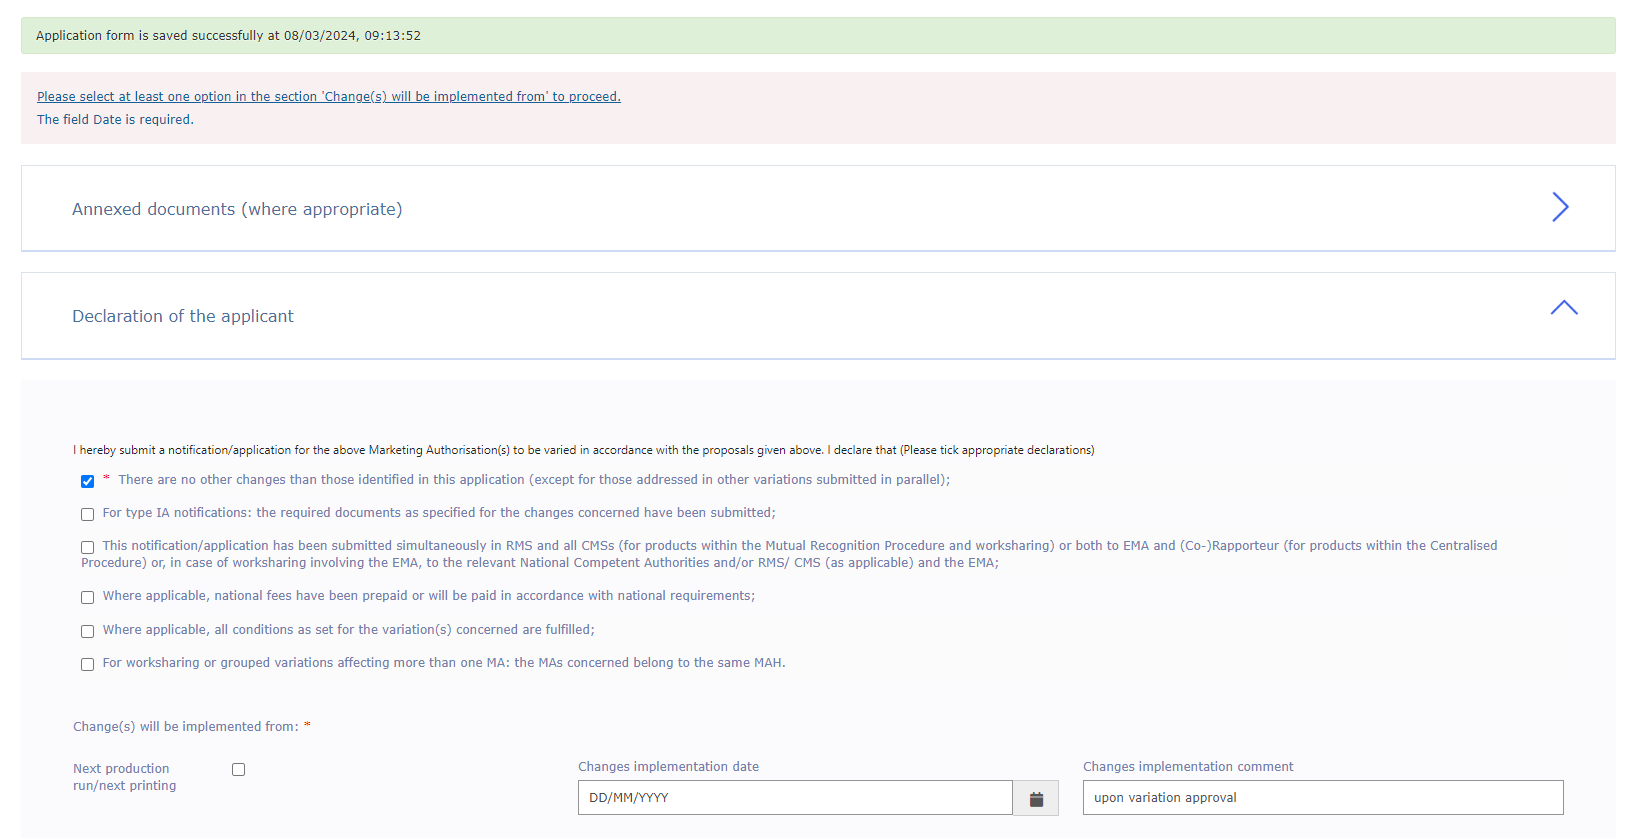Open the calendar date picker icon
Screen dimensions: 1628x838
tap(1036, 799)
